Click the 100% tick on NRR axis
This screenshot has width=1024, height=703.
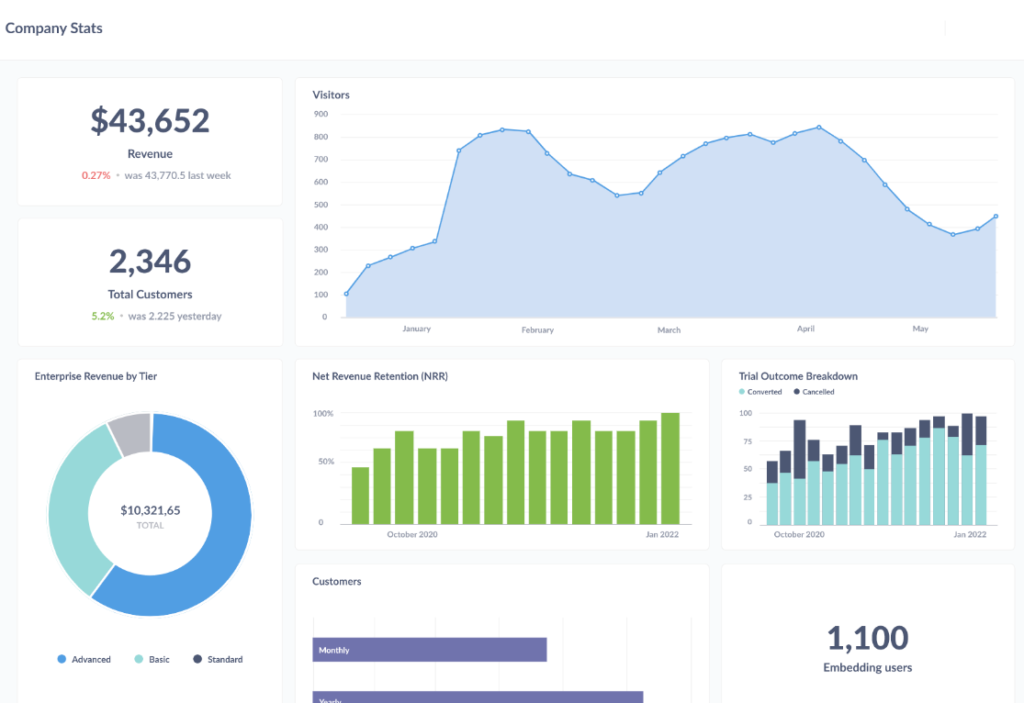[323, 414]
